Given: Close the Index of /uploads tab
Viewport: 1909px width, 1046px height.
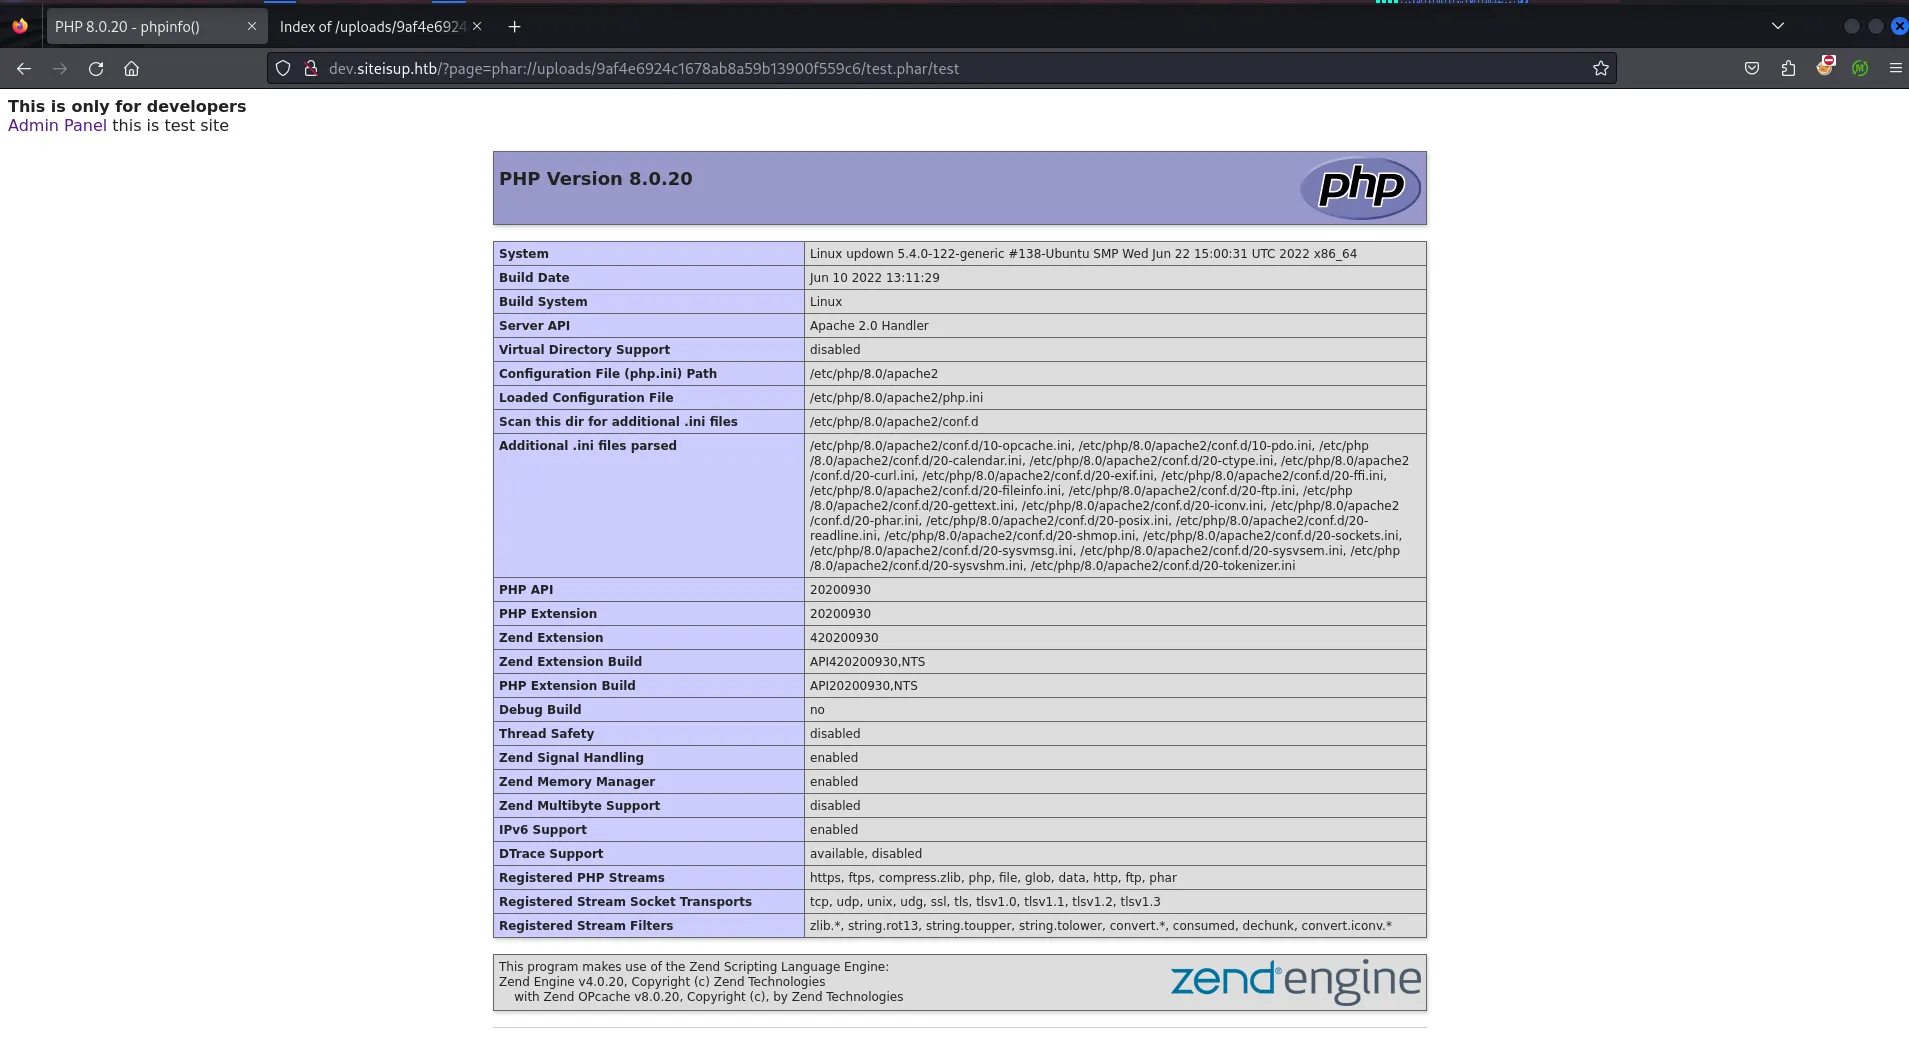Looking at the screenshot, I should 477,27.
